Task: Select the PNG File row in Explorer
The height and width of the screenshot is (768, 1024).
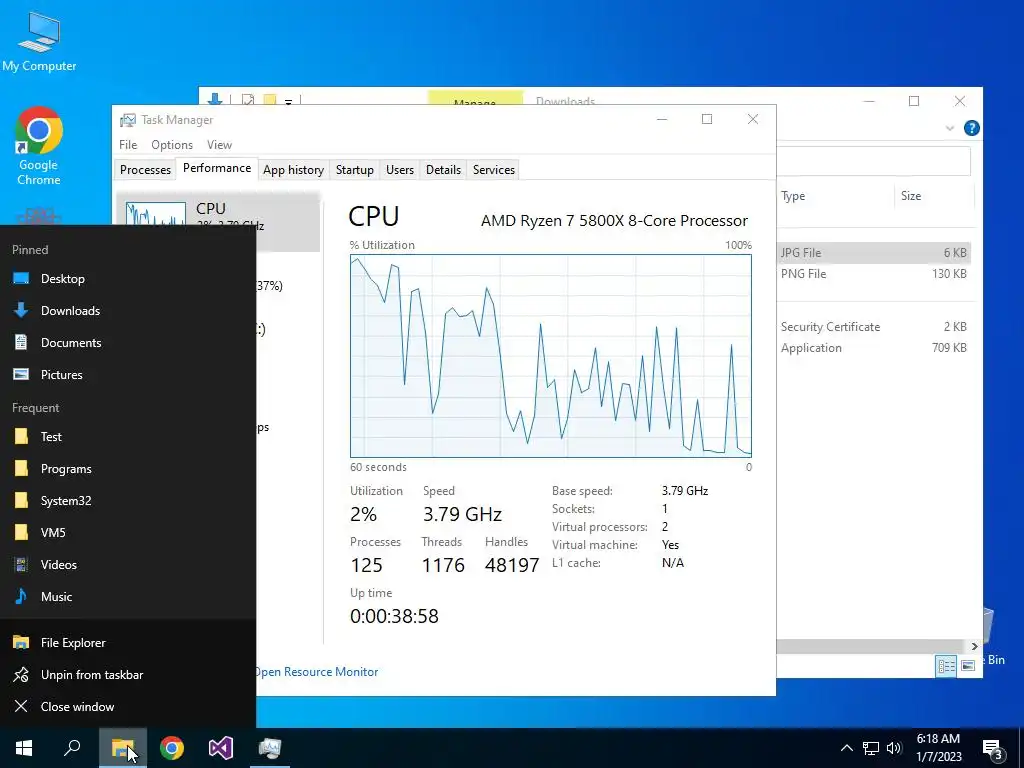Action: pyautogui.click(x=874, y=274)
